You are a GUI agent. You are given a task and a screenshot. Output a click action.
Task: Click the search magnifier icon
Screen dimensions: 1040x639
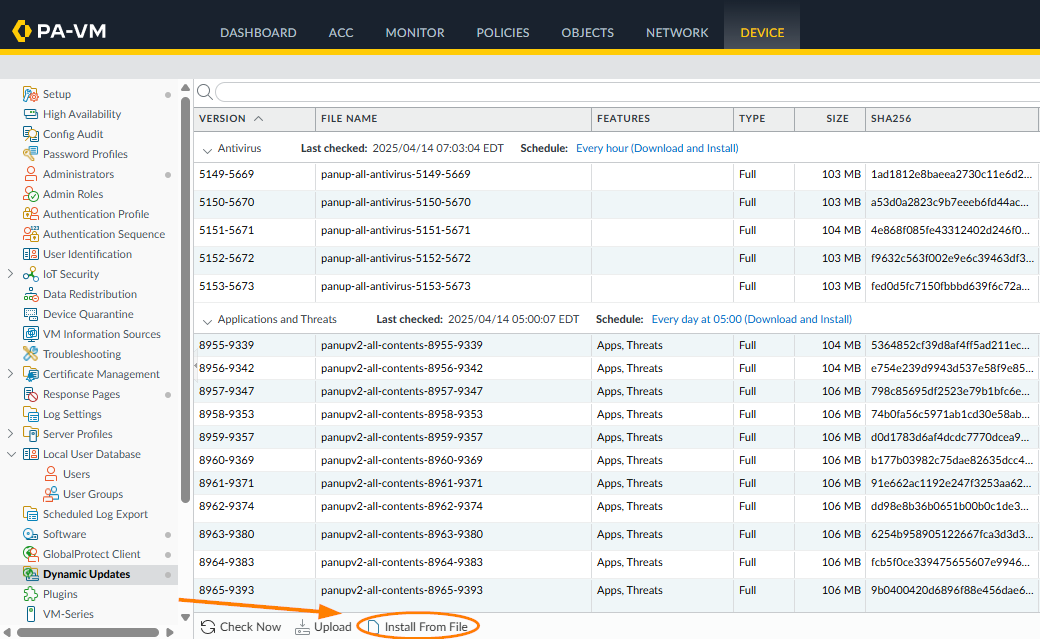[x=204, y=92]
